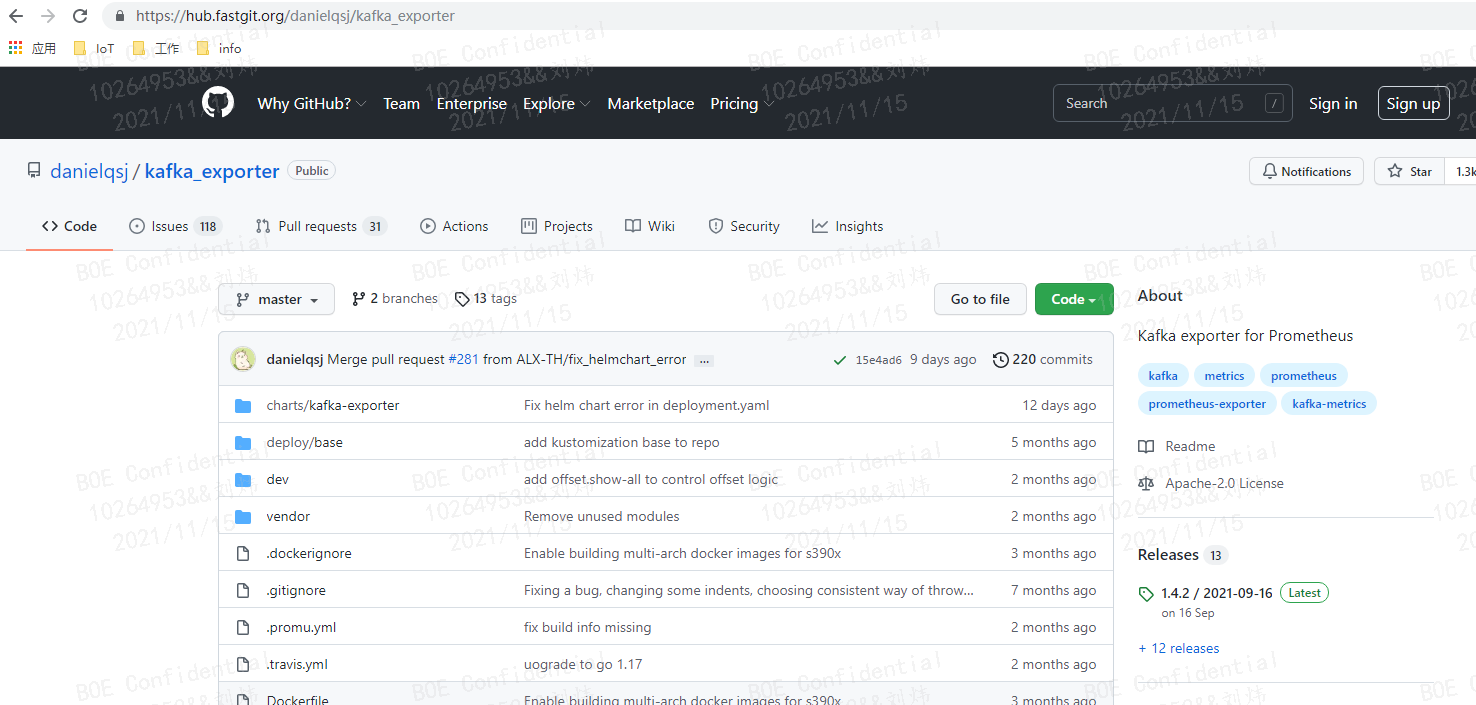Expand the commit message ellipsis
Viewport: 1476px width, 705px height.
pos(704,360)
